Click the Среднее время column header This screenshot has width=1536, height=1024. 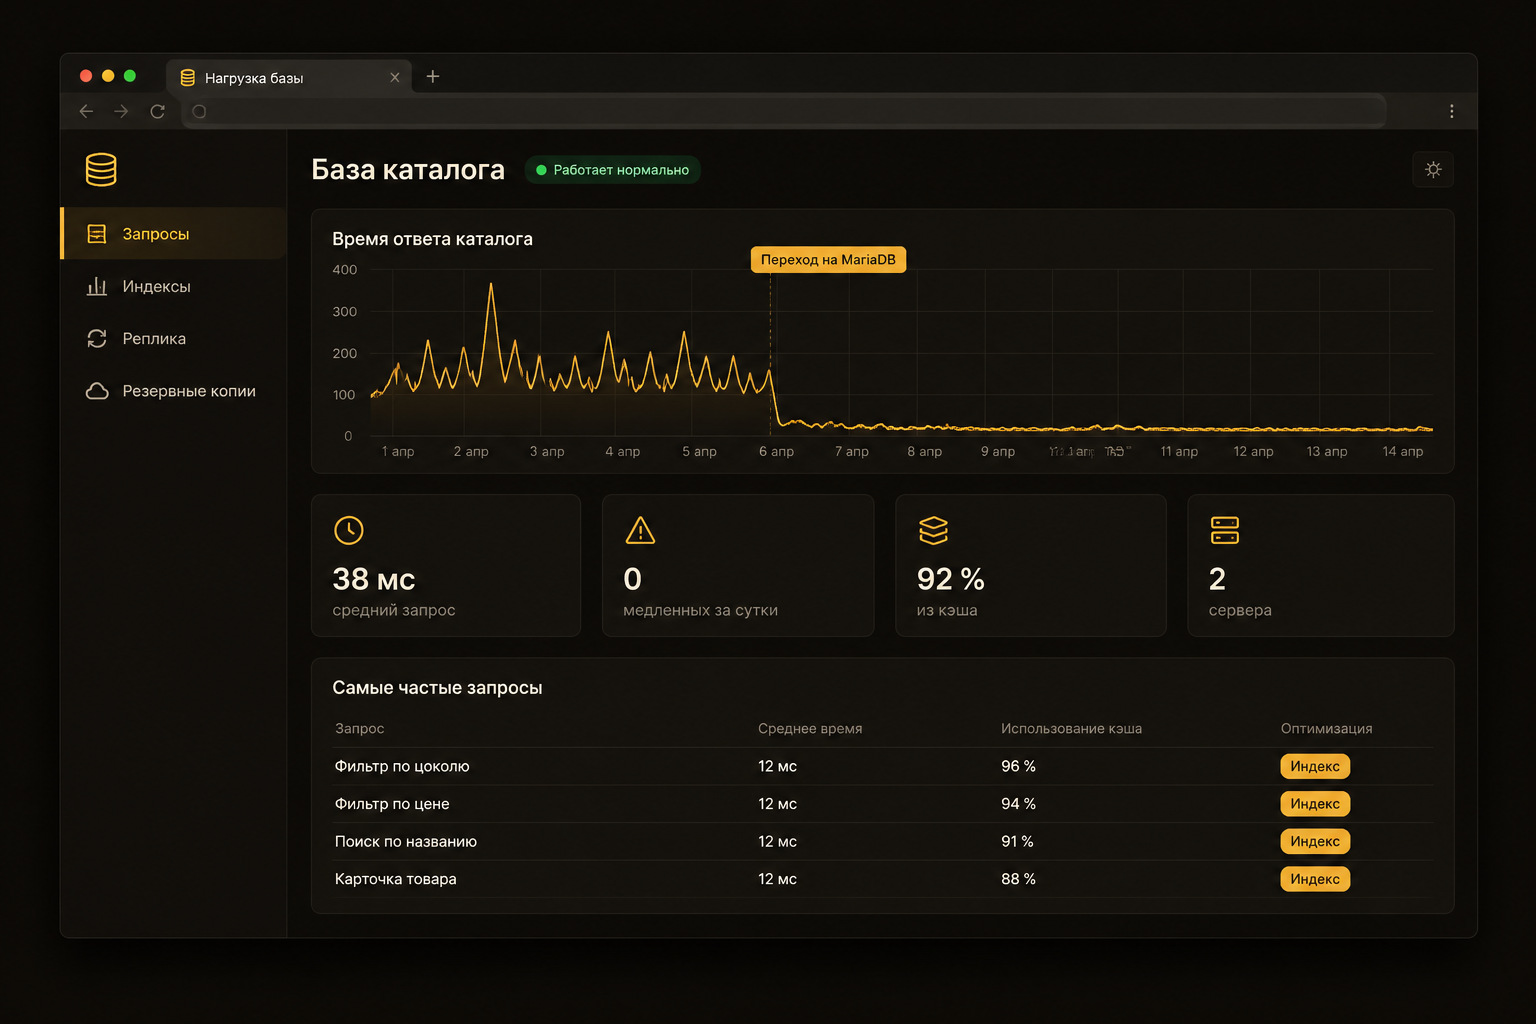pos(810,729)
